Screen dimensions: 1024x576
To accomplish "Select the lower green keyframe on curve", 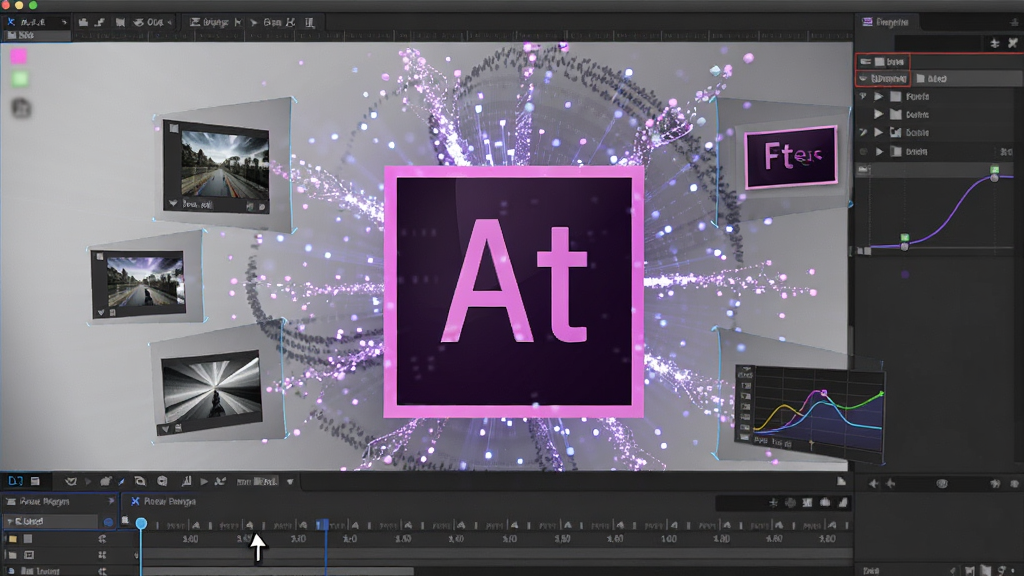I will coord(904,238).
